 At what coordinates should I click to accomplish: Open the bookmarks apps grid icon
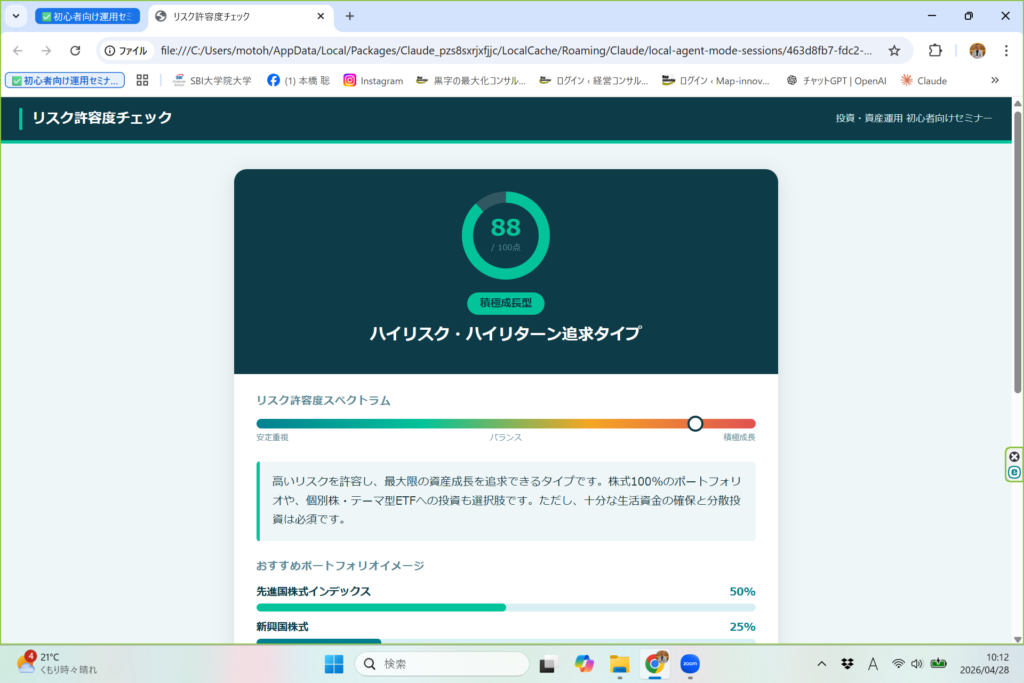tap(142, 80)
